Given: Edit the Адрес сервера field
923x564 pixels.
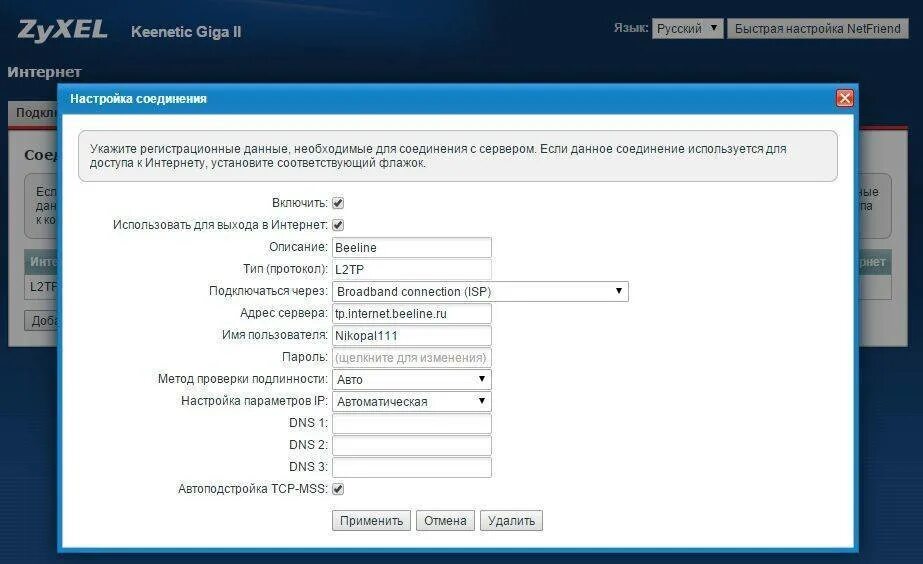Looking at the screenshot, I should tap(411, 314).
